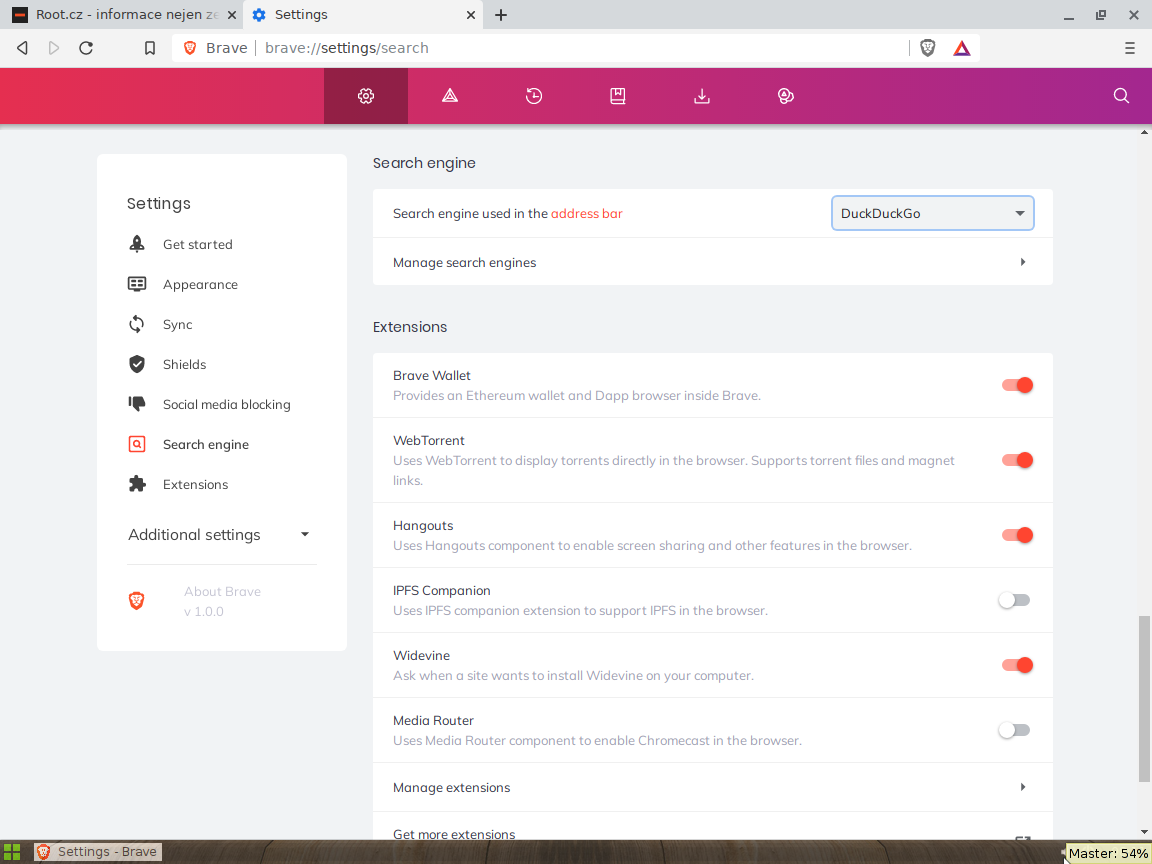Open Appearance settings section
The height and width of the screenshot is (864, 1152).
pos(201,284)
